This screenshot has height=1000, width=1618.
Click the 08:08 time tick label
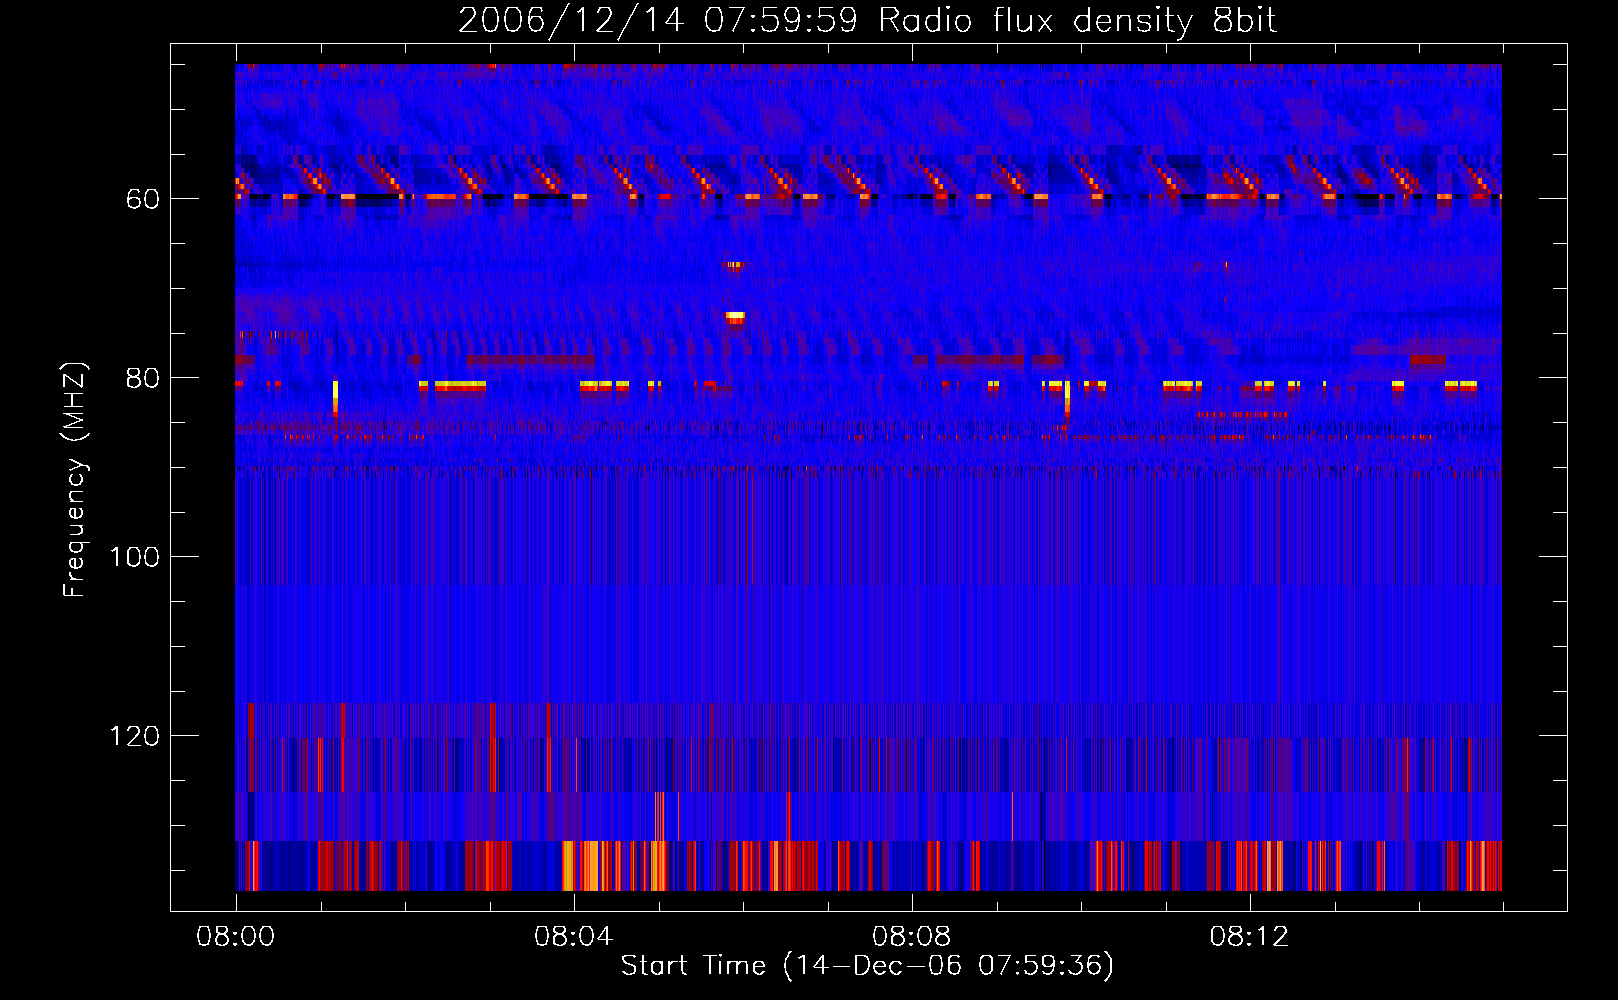tap(911, 937)
